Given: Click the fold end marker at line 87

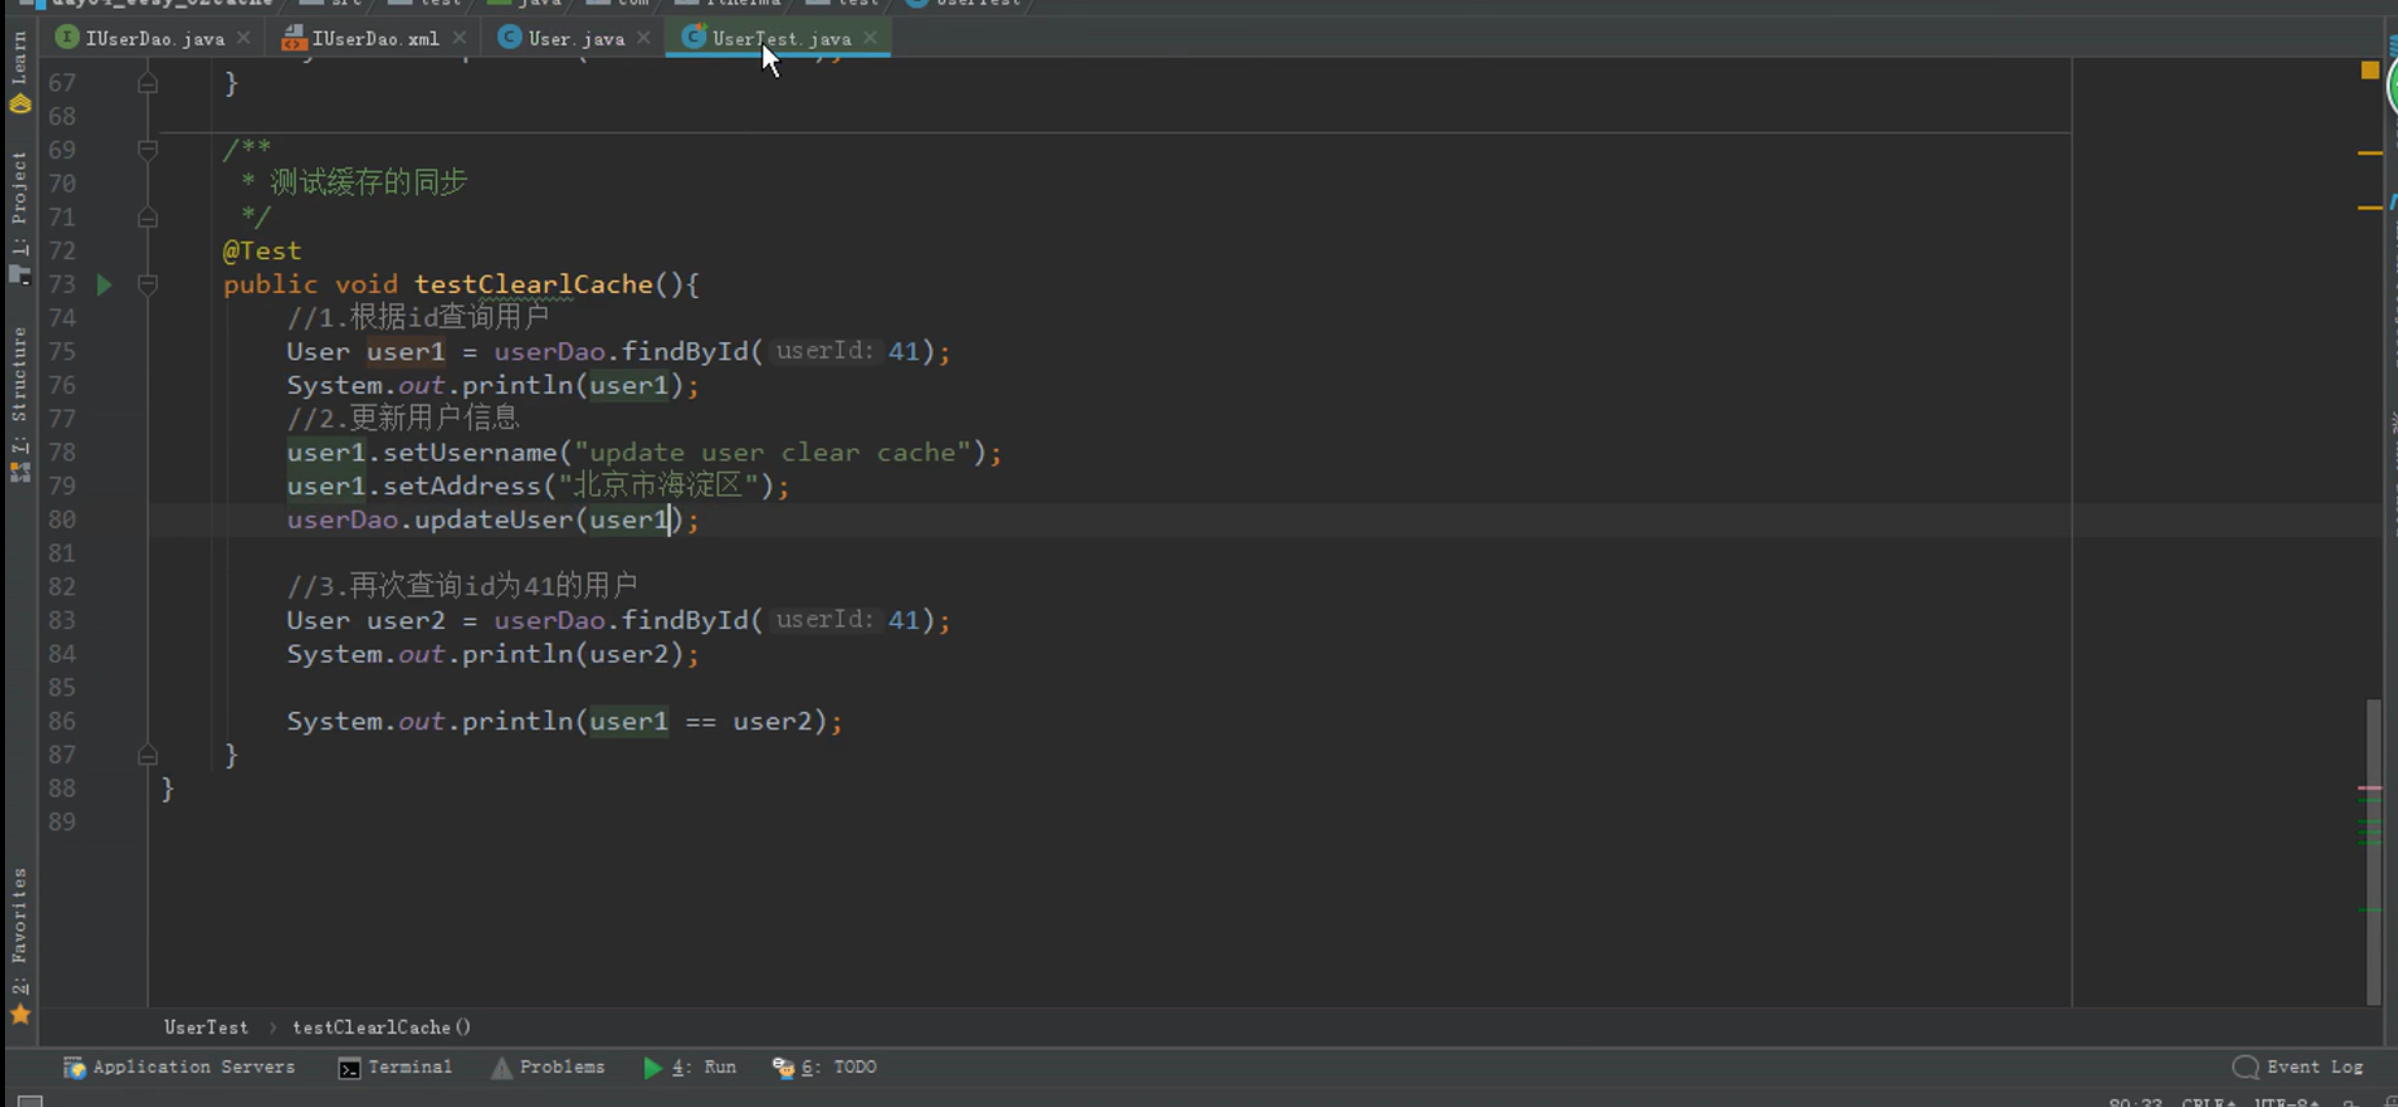Looking at the screenshot, I should click(147, 755).
